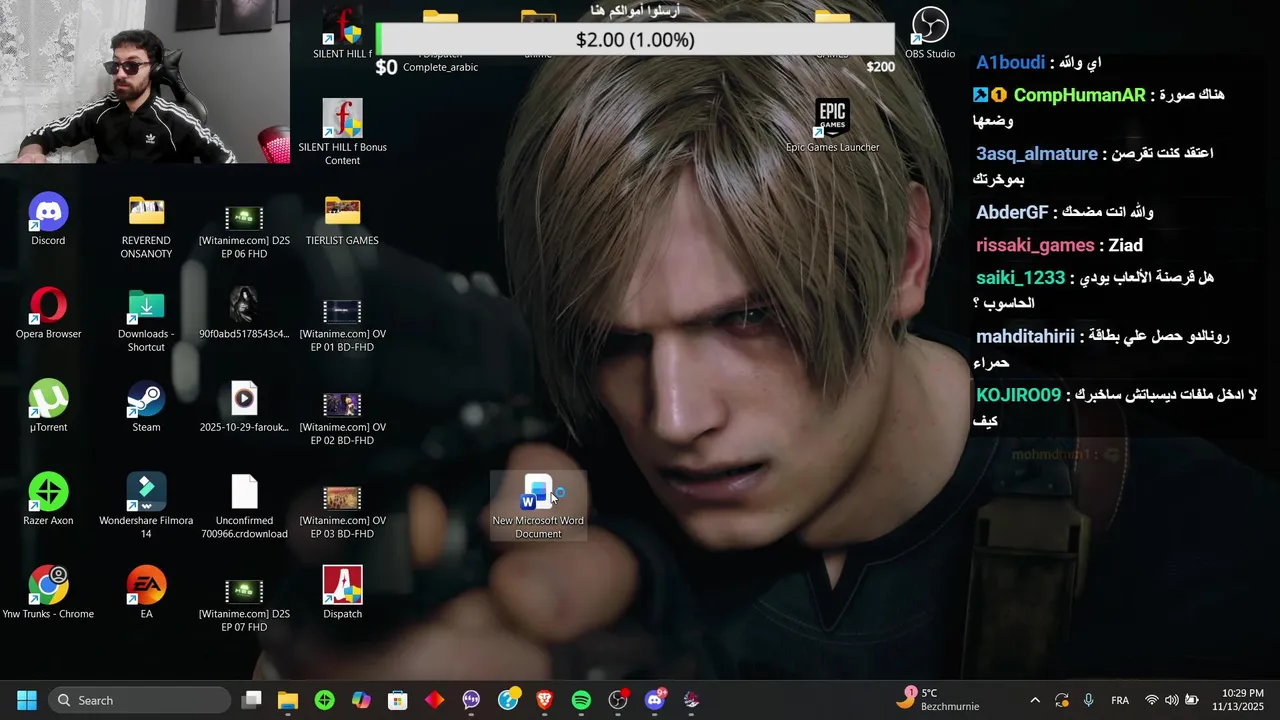The height and width of the screenshot is (720, 1280).
Task: Select the EA app desktop shortcut
Action: [146, 592]
